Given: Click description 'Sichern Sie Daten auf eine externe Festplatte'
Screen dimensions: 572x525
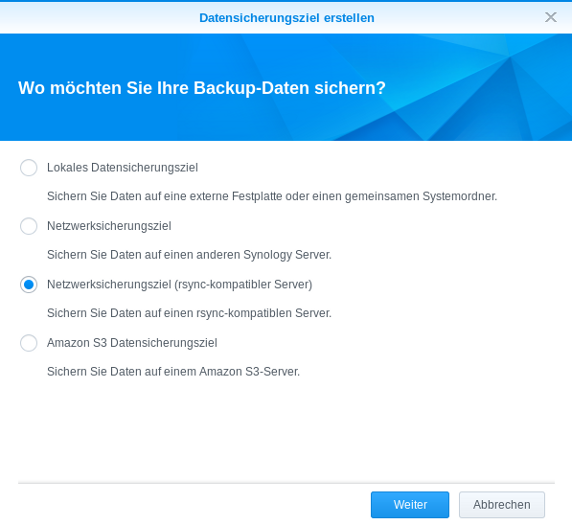Looking at the screenshot, I should (x=165, y=196).
